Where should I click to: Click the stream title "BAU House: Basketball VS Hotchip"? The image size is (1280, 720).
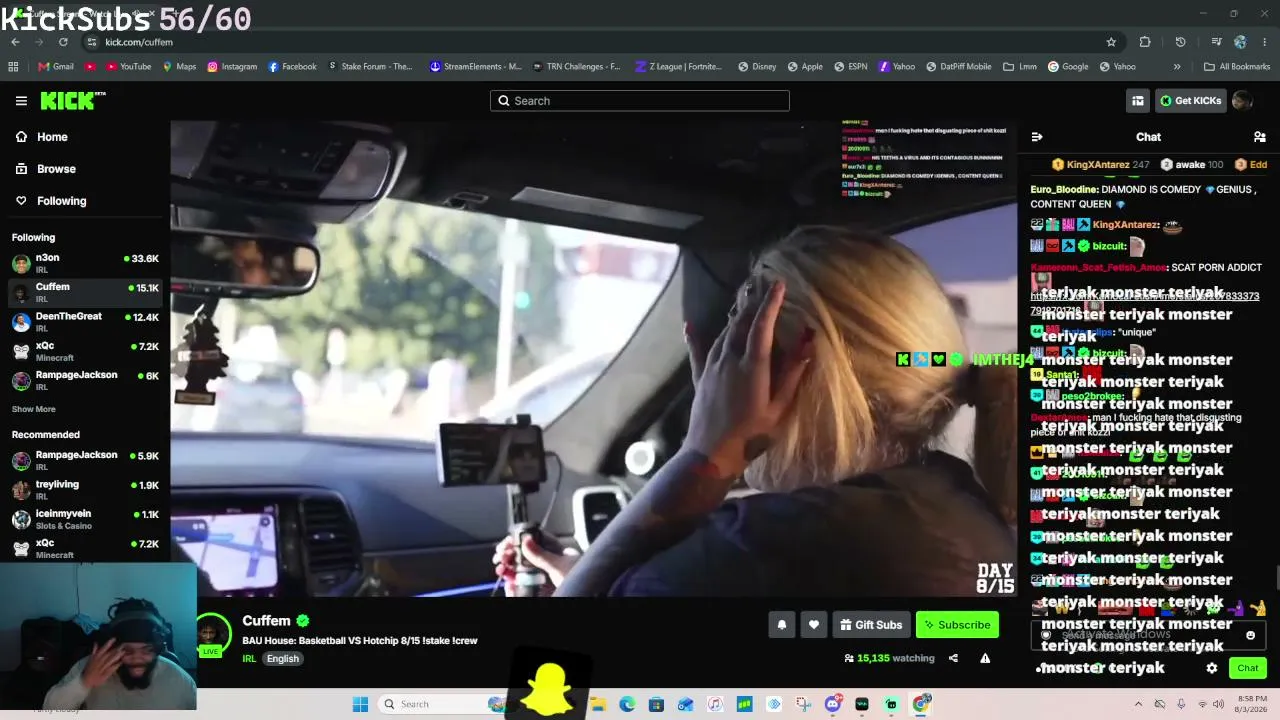coord(360,640)
